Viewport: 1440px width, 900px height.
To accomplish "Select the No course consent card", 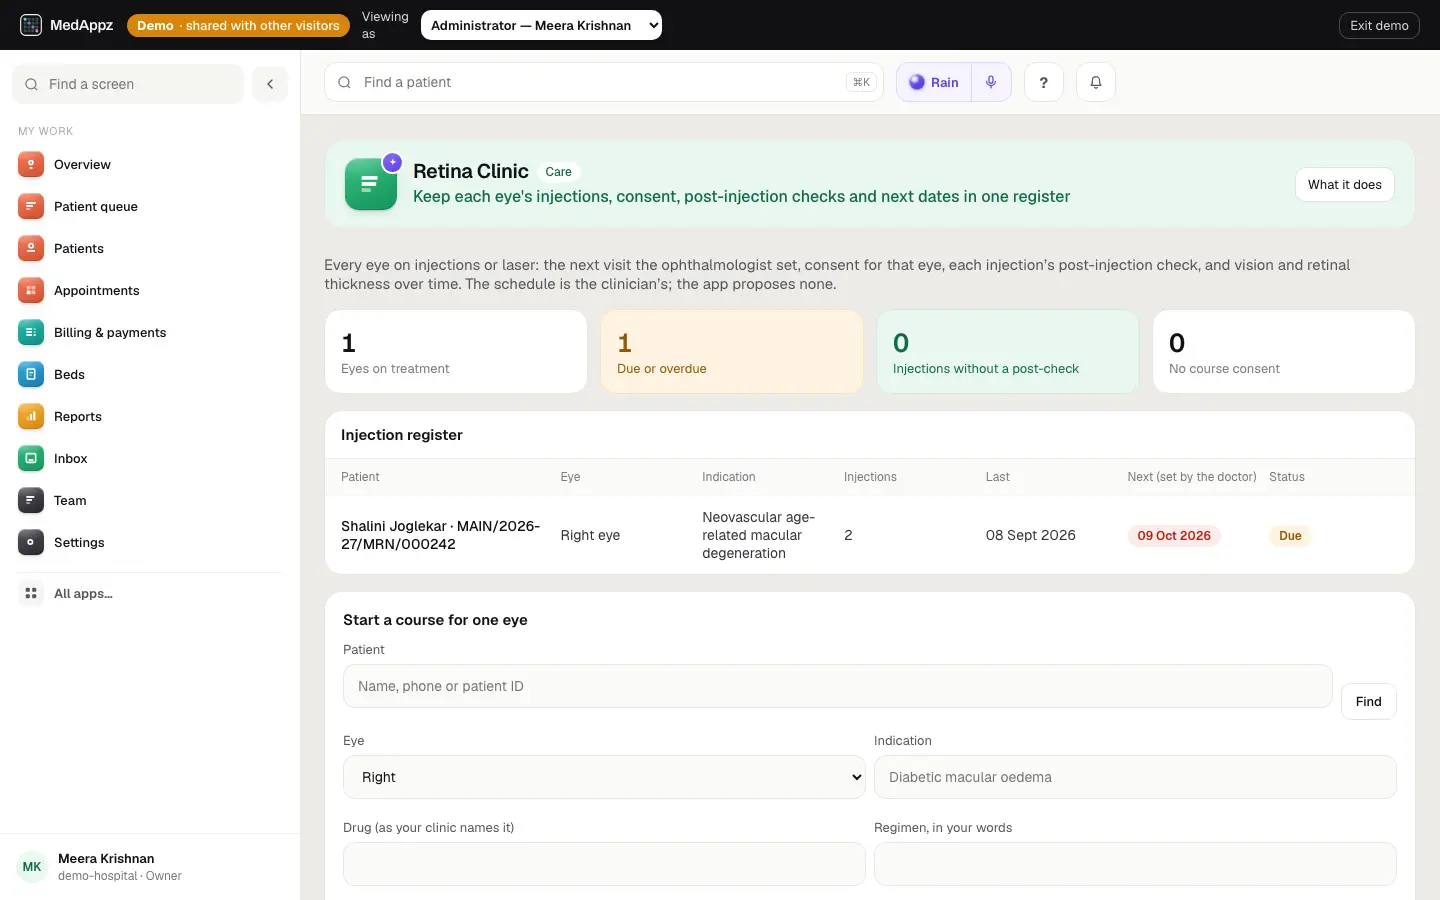I will click(x=1284, y=351).
